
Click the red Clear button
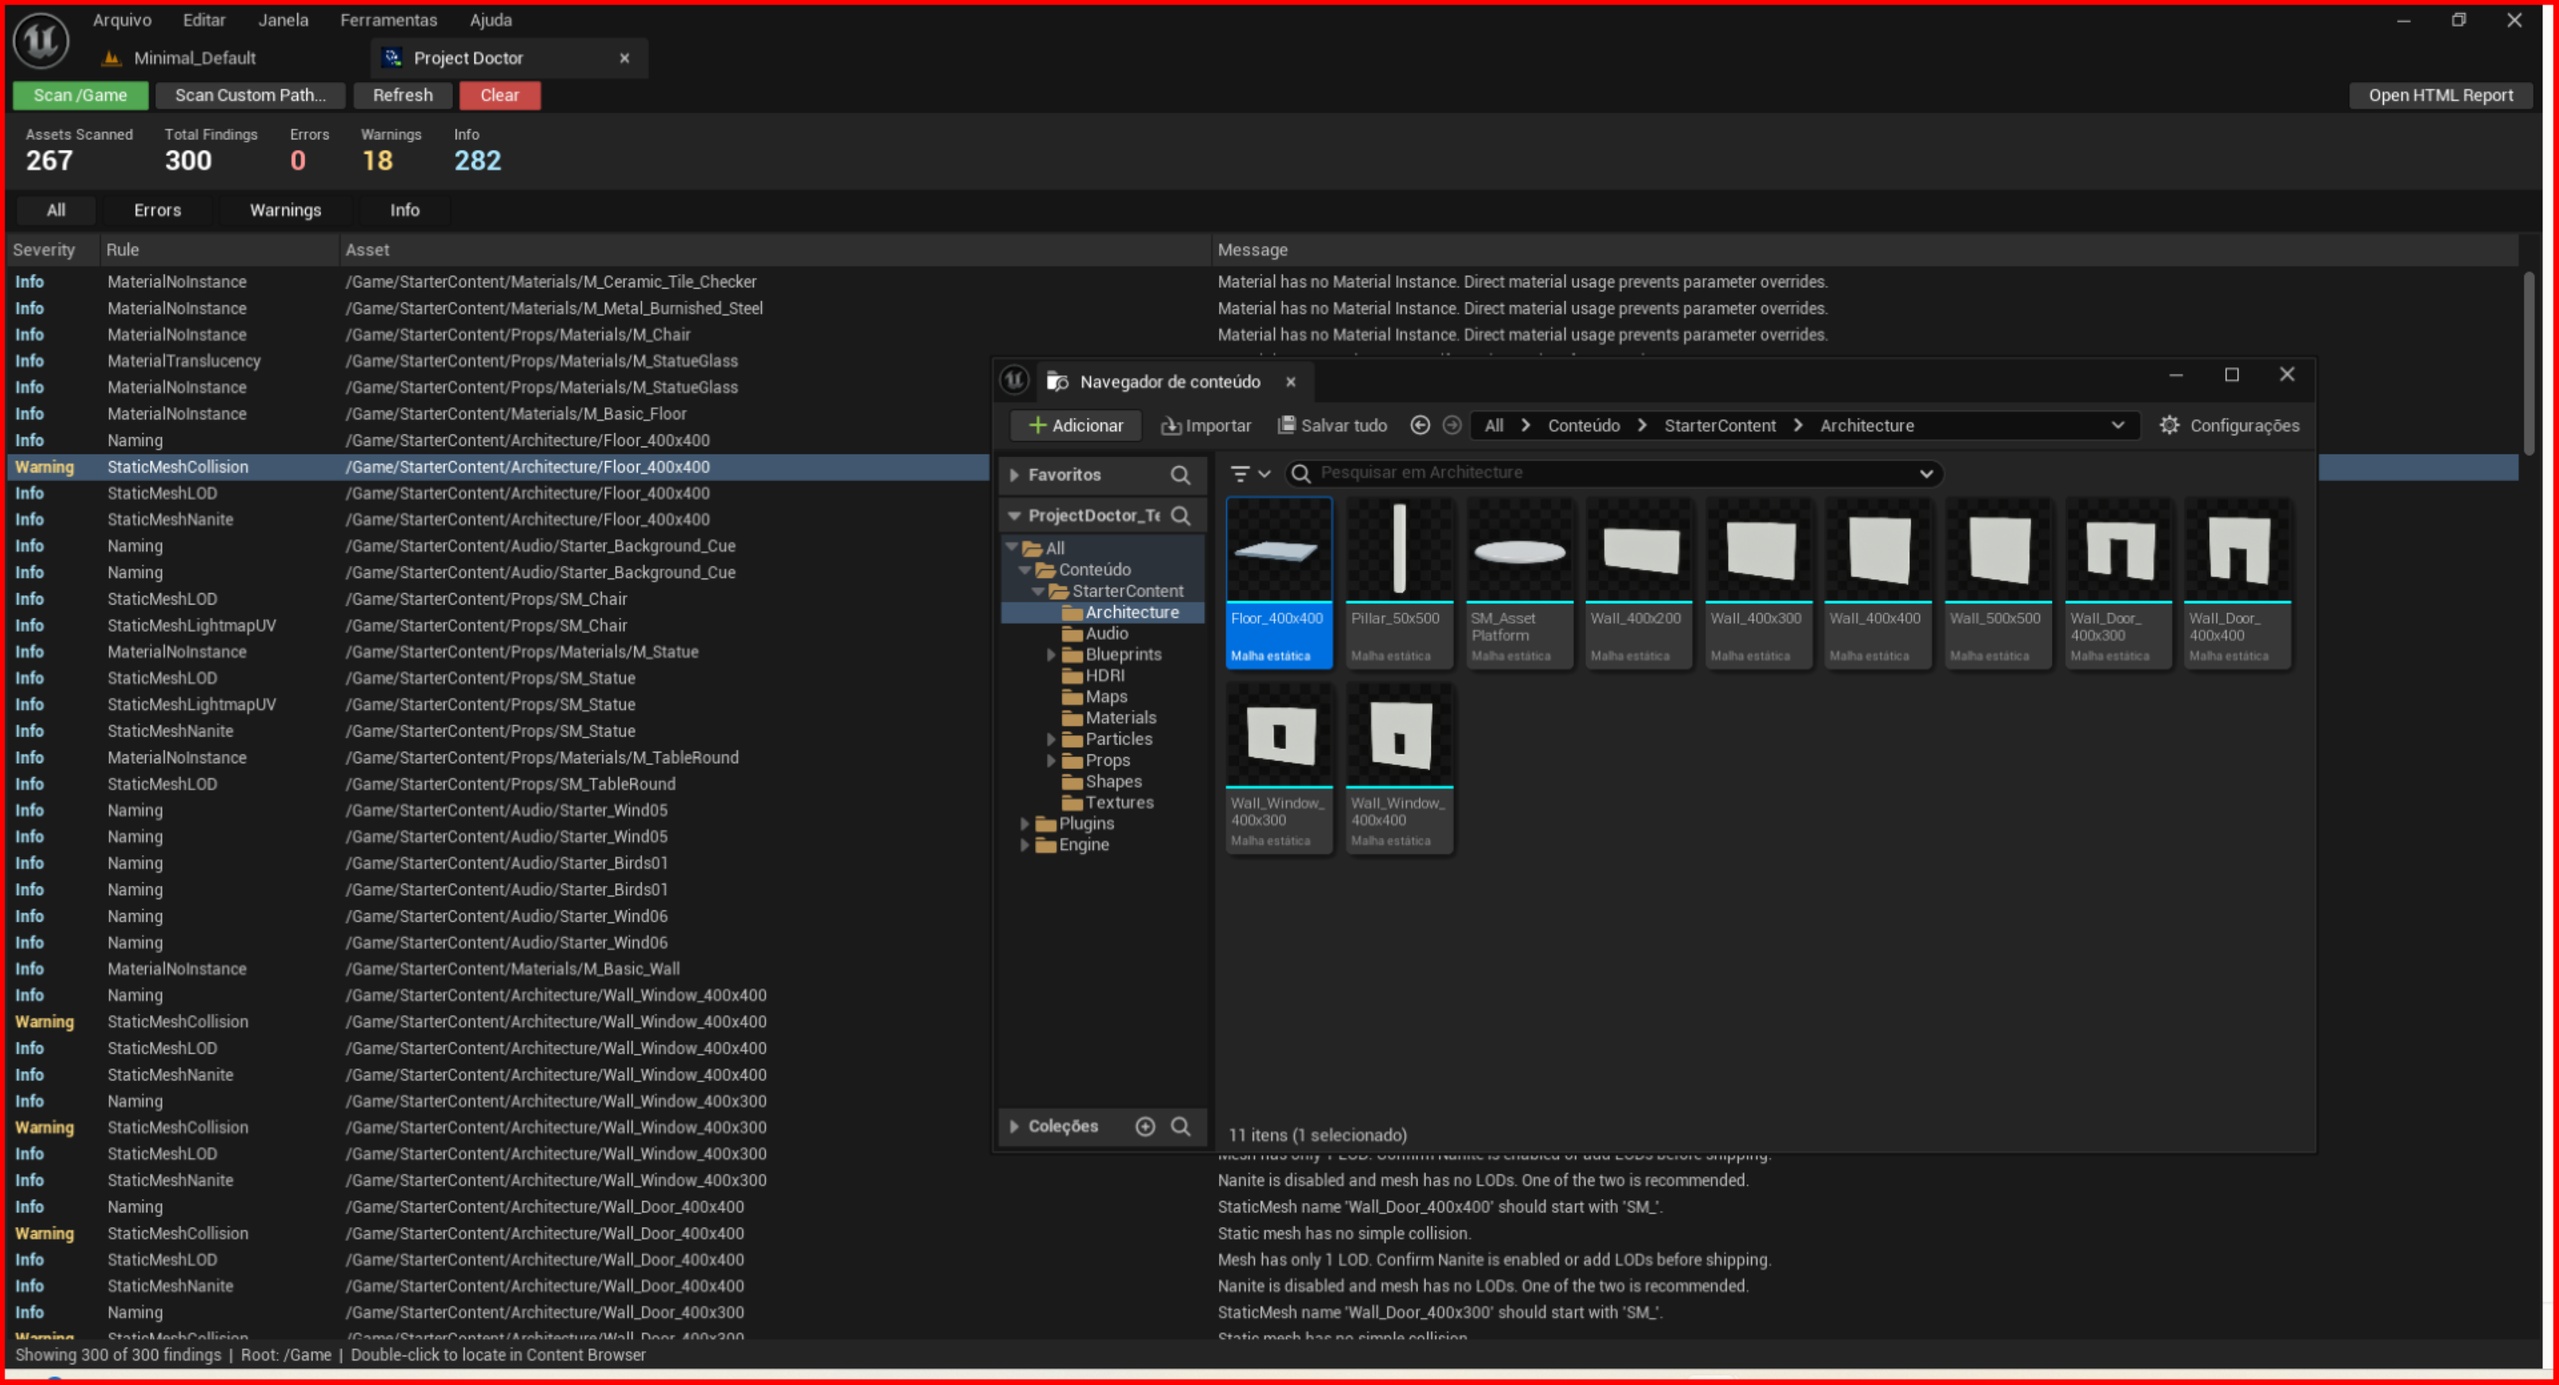(499, 95)
